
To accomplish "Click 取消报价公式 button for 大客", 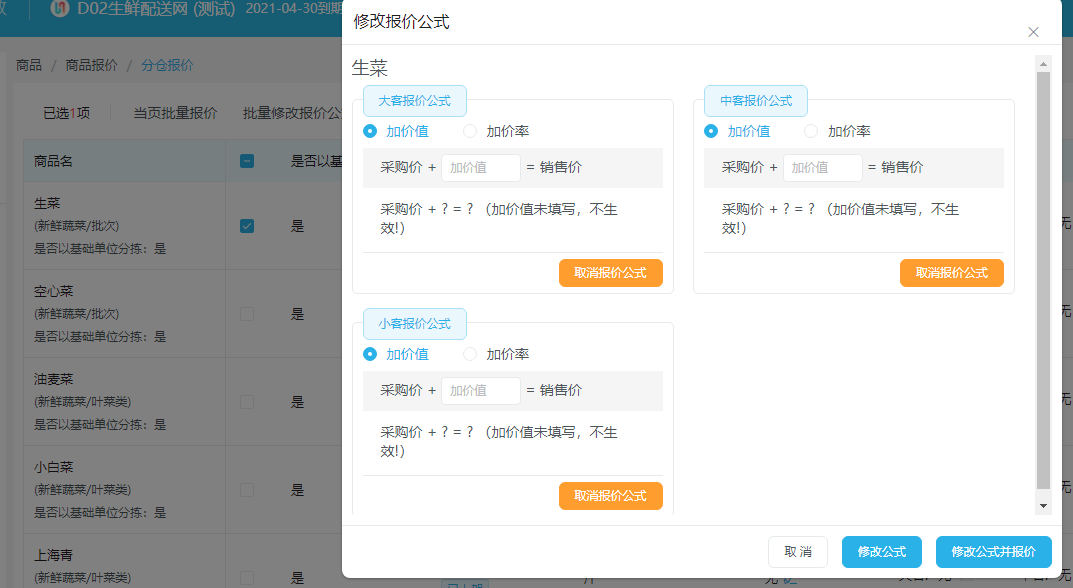I will [x=610, y=272].
